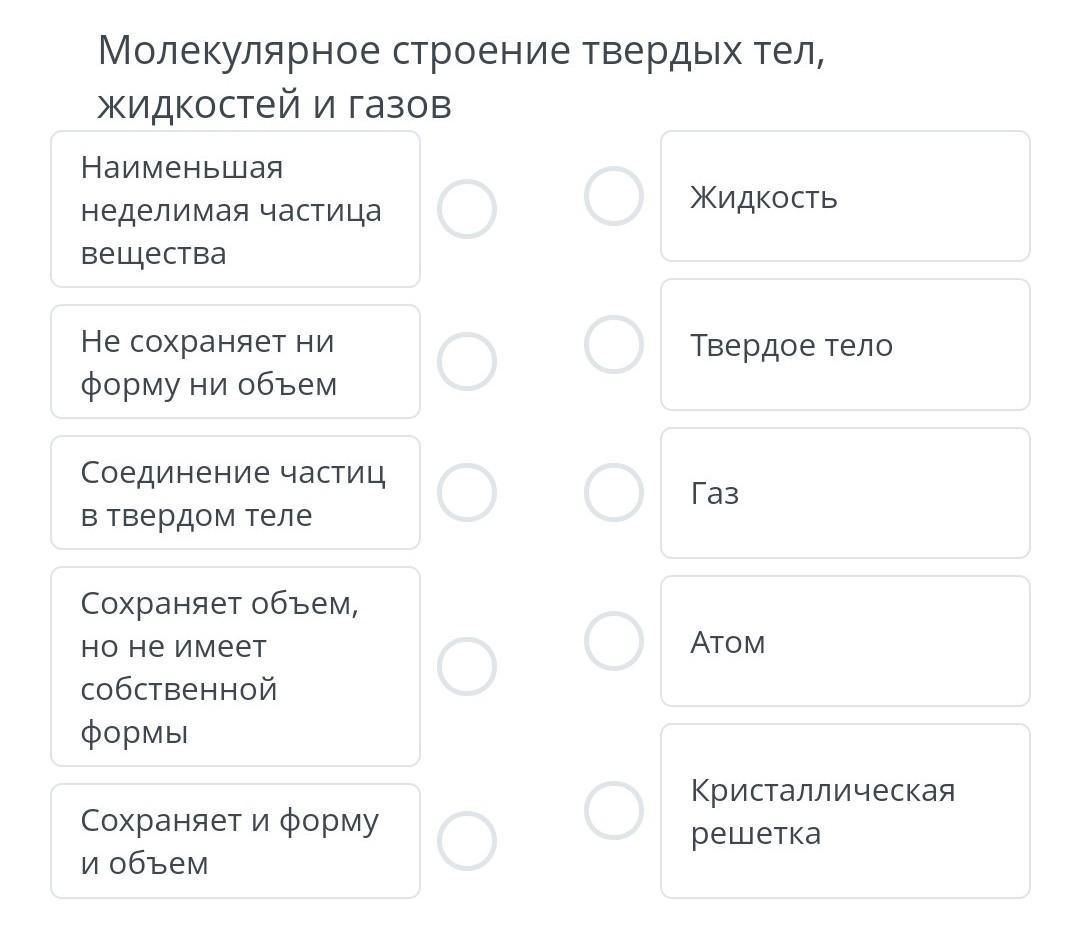Image resolution: width=1080 pixels, height=948 pixels.
Task: Select circle beside 'Сохраняет объем, но не имеет собственной формы'
Action: pos(467,666)
